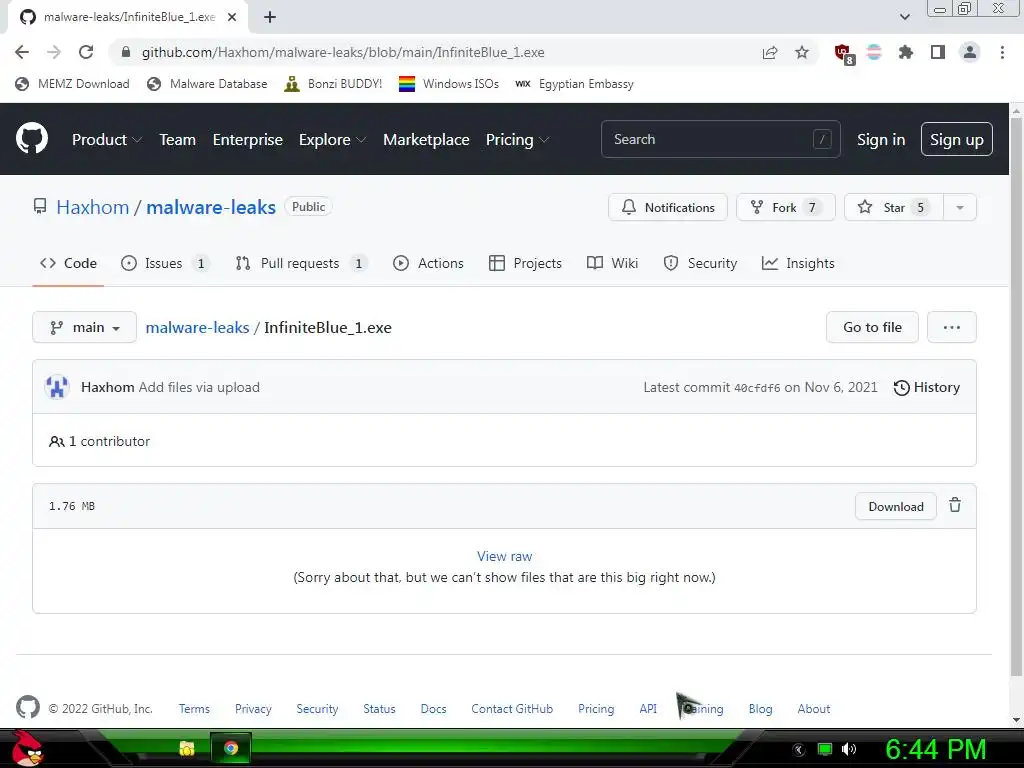Bookmark page with star icon in address bar
Image resolution: width=1024 pixels, height=768 pixels.
point(802,52)
